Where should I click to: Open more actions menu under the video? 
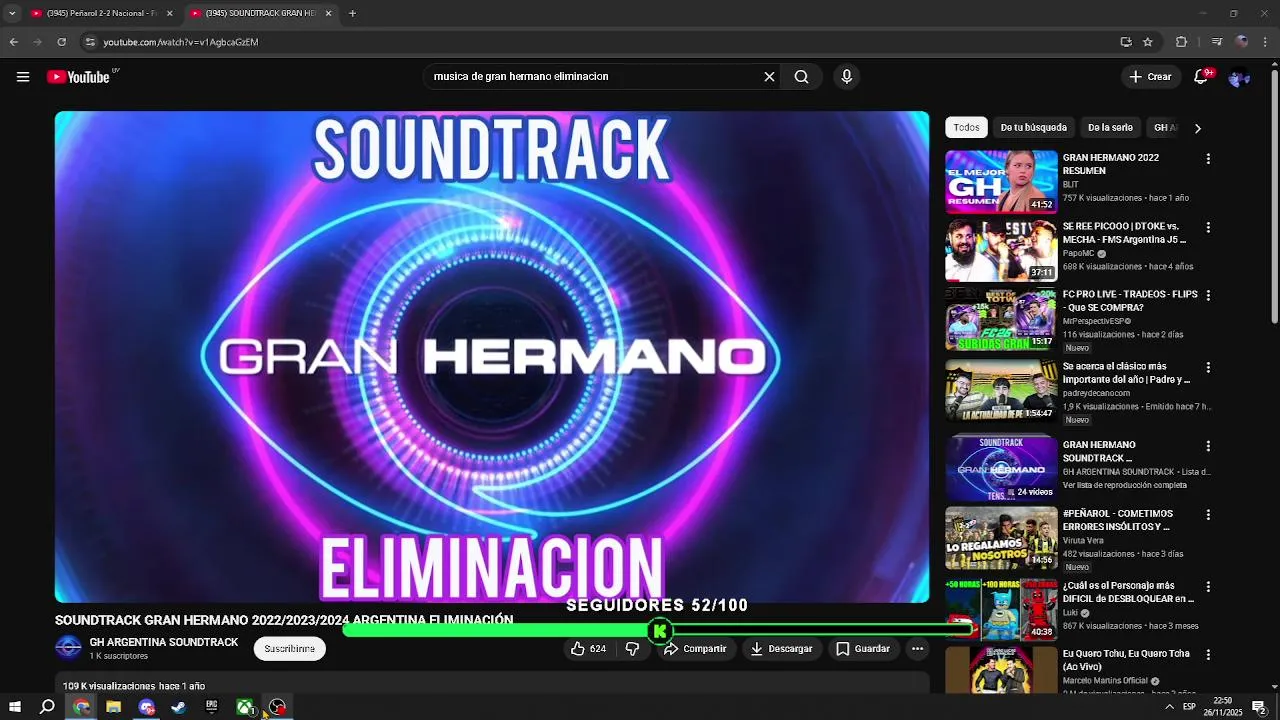tap(917, 649)
